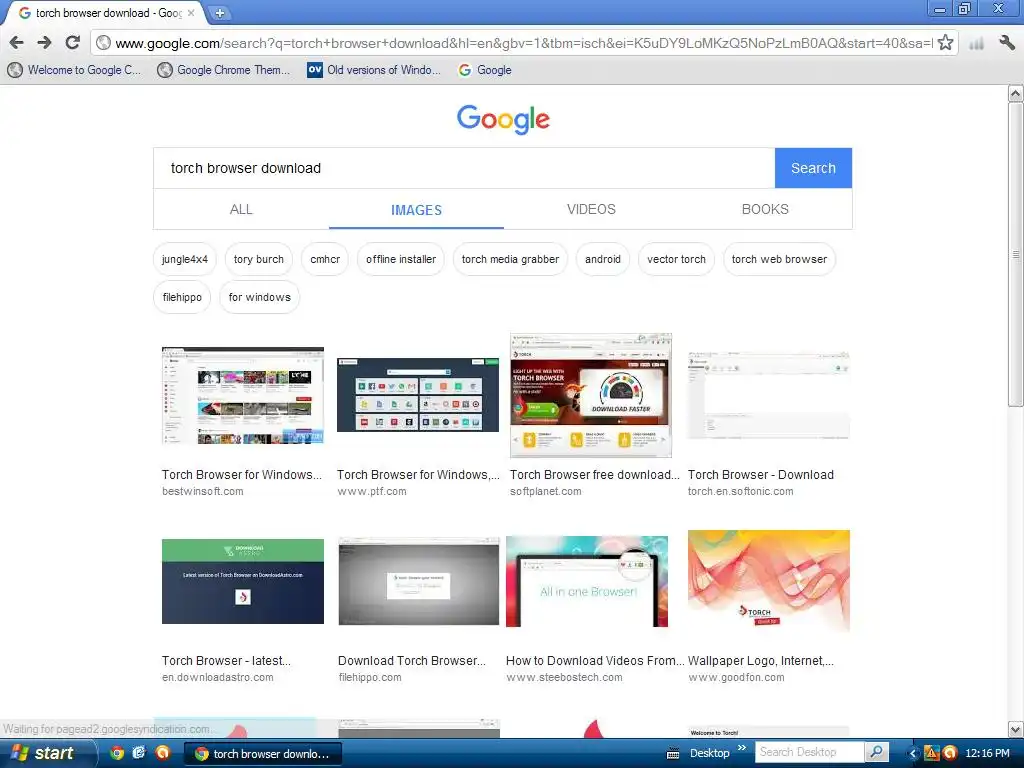The image size is (1024, 768).
Task: Select the jungle4x4 suggestion chip
Action: coord(185,259)
